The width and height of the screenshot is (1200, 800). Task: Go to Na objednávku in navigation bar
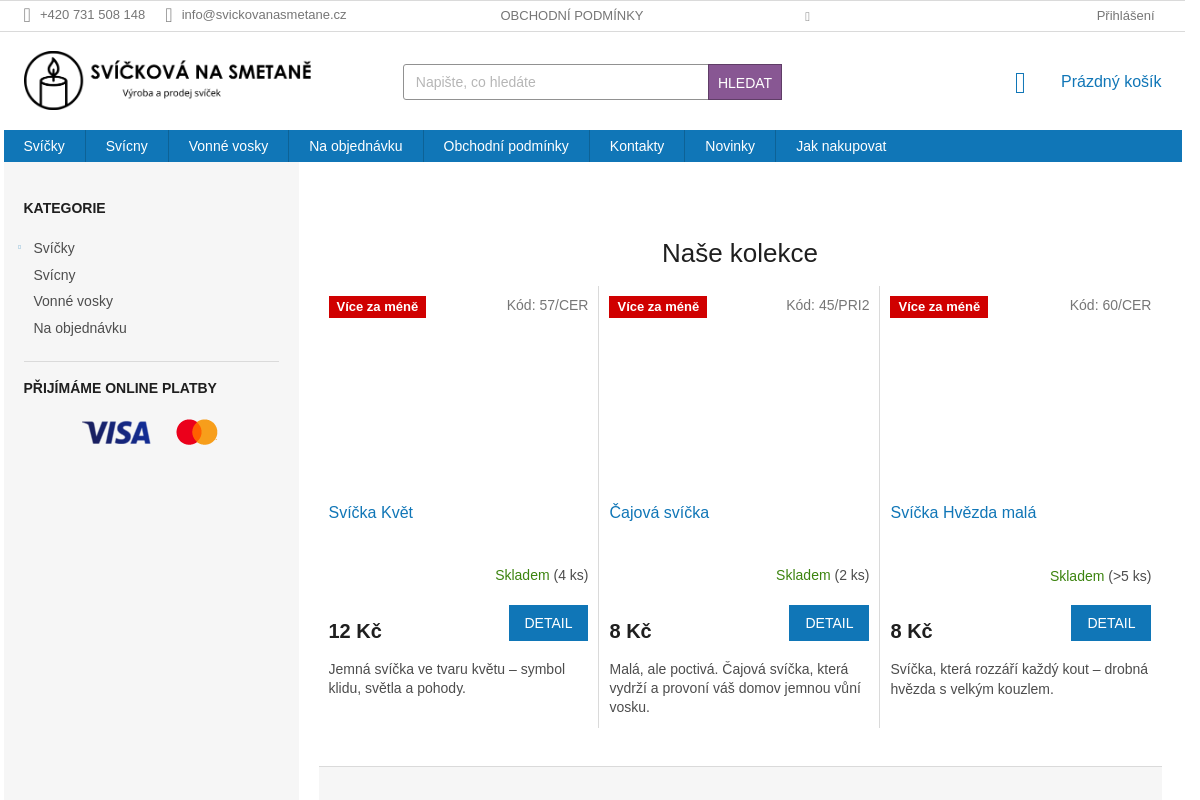pyautogui.click(x=356, y=146)
